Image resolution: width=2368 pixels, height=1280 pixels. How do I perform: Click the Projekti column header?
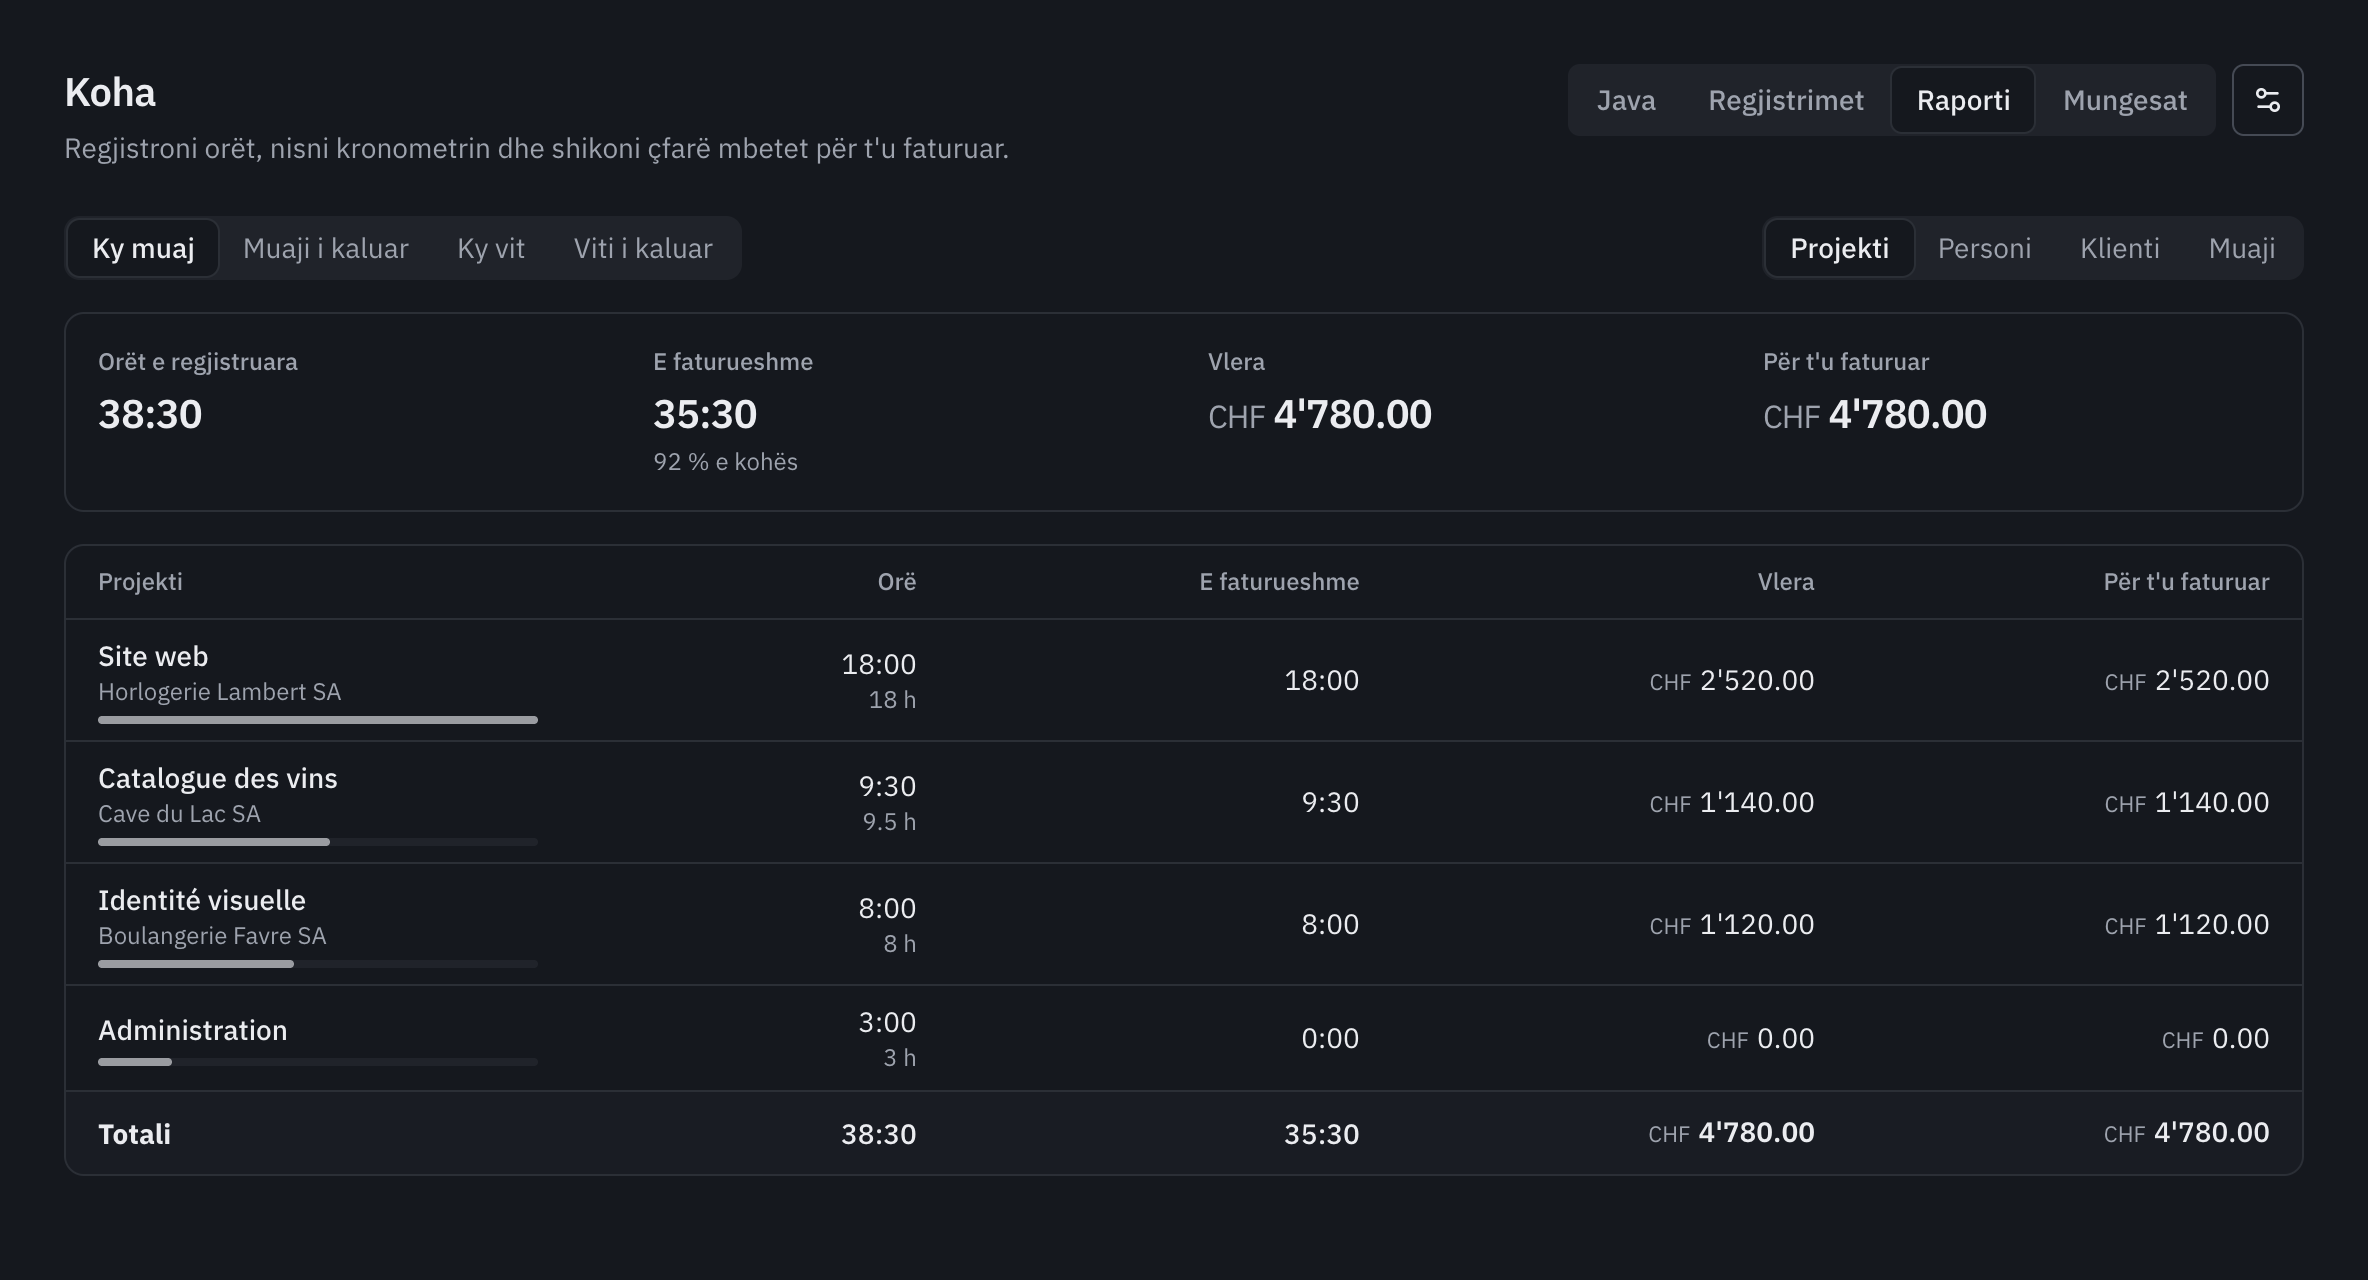click(x=140, y=582)
